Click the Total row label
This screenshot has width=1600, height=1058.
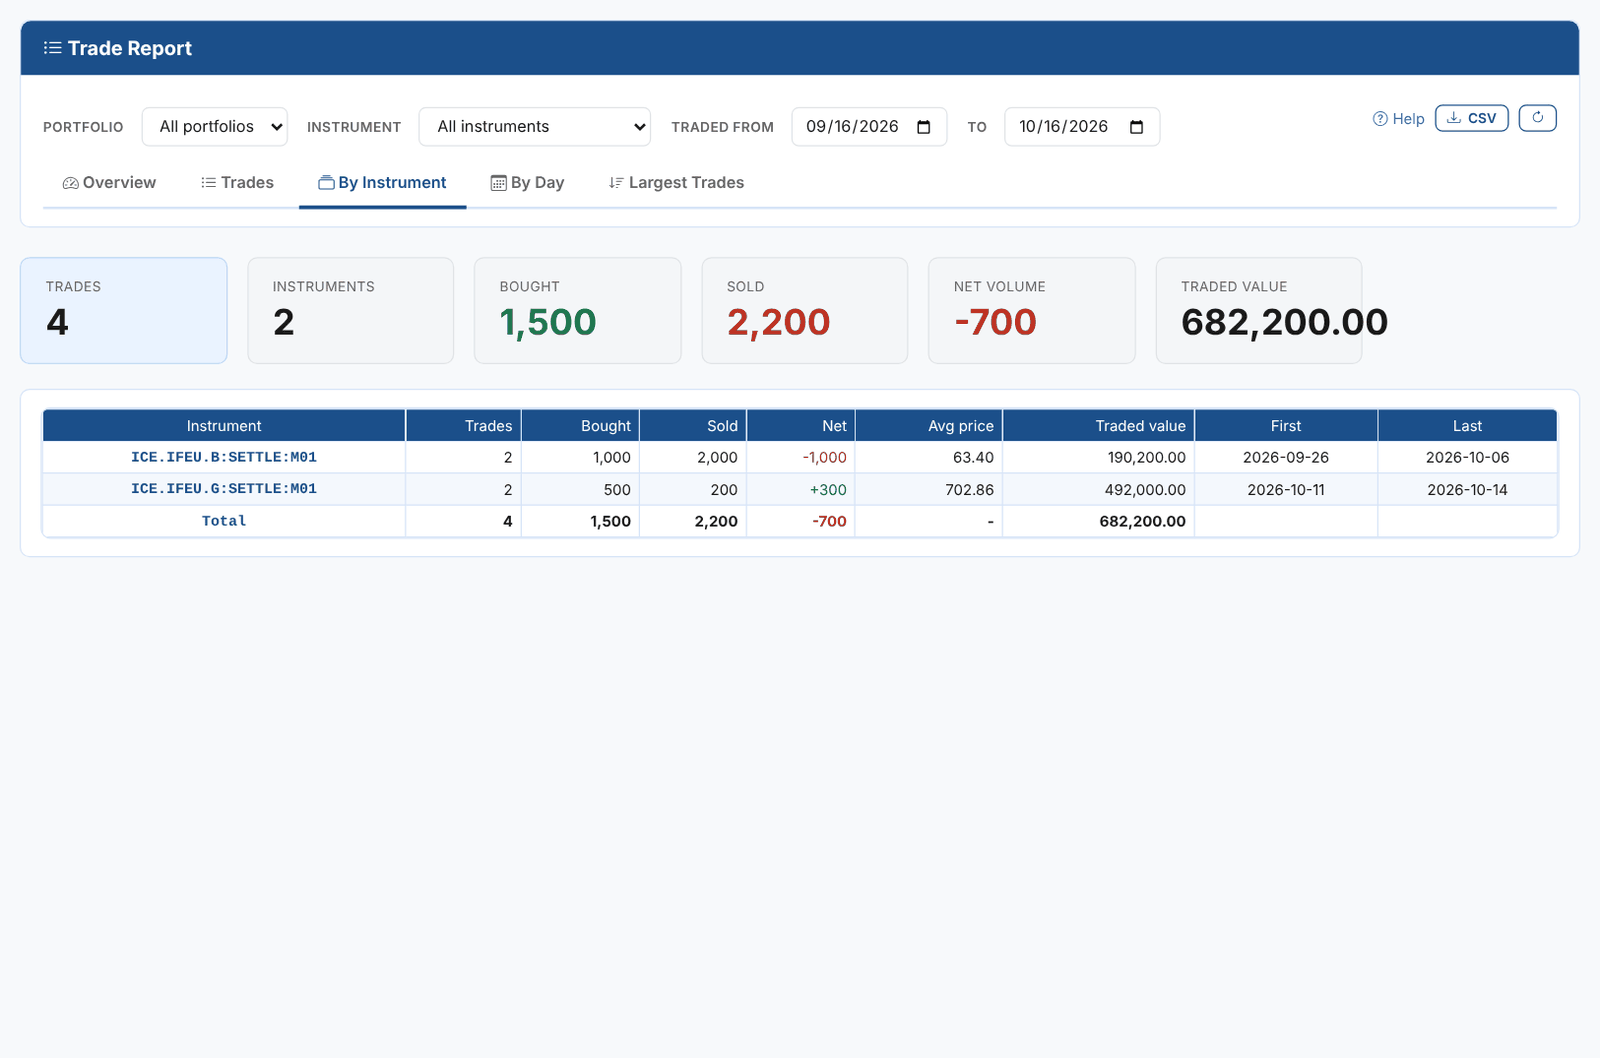(x=224, y=521)
